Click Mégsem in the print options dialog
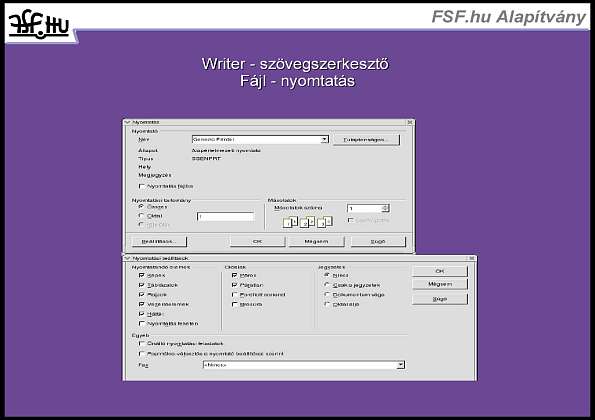 pos(440,284)
